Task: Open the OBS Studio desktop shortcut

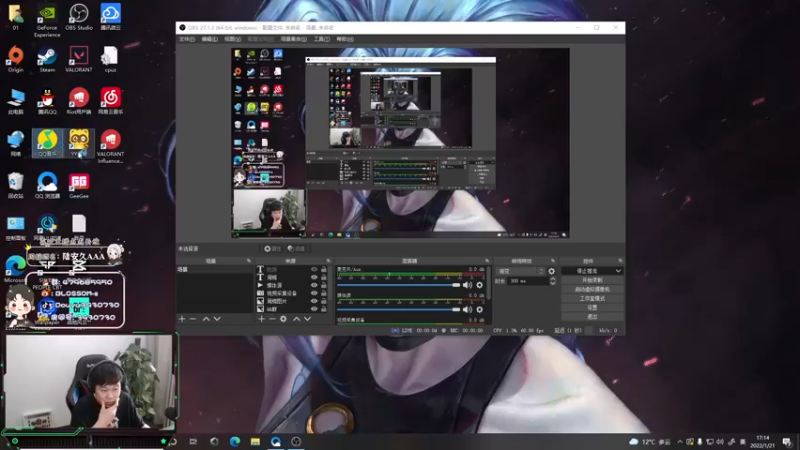Action: click(79, 17)
